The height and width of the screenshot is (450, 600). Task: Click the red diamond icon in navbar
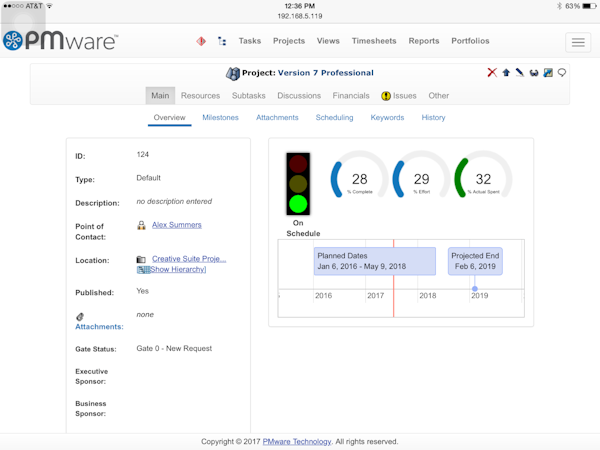click(x=201, y=41)
